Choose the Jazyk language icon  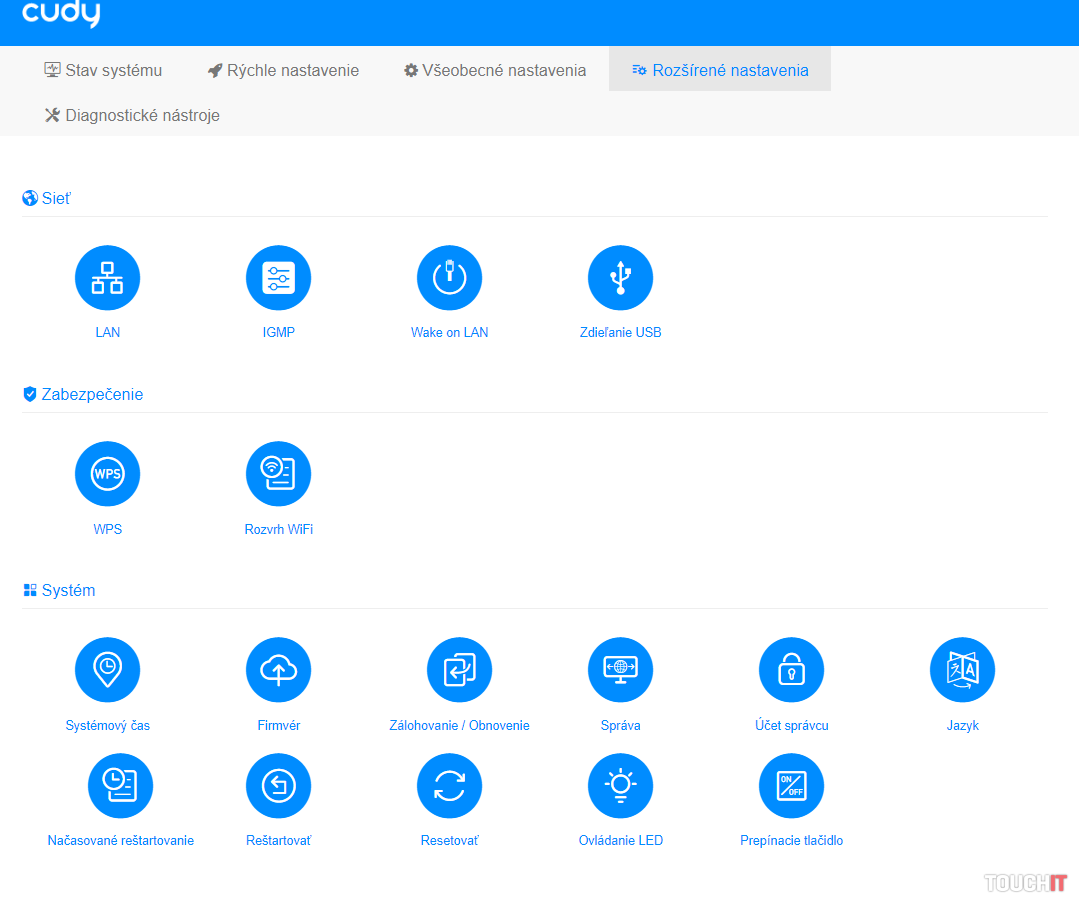coord(962,670)
